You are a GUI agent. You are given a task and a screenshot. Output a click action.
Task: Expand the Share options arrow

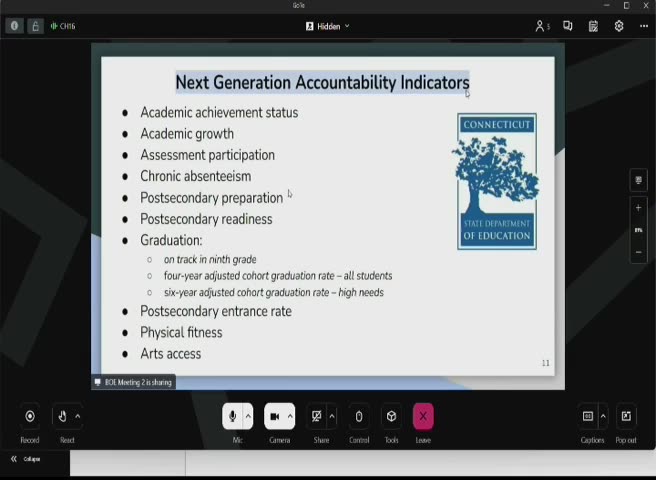[332, 416]
